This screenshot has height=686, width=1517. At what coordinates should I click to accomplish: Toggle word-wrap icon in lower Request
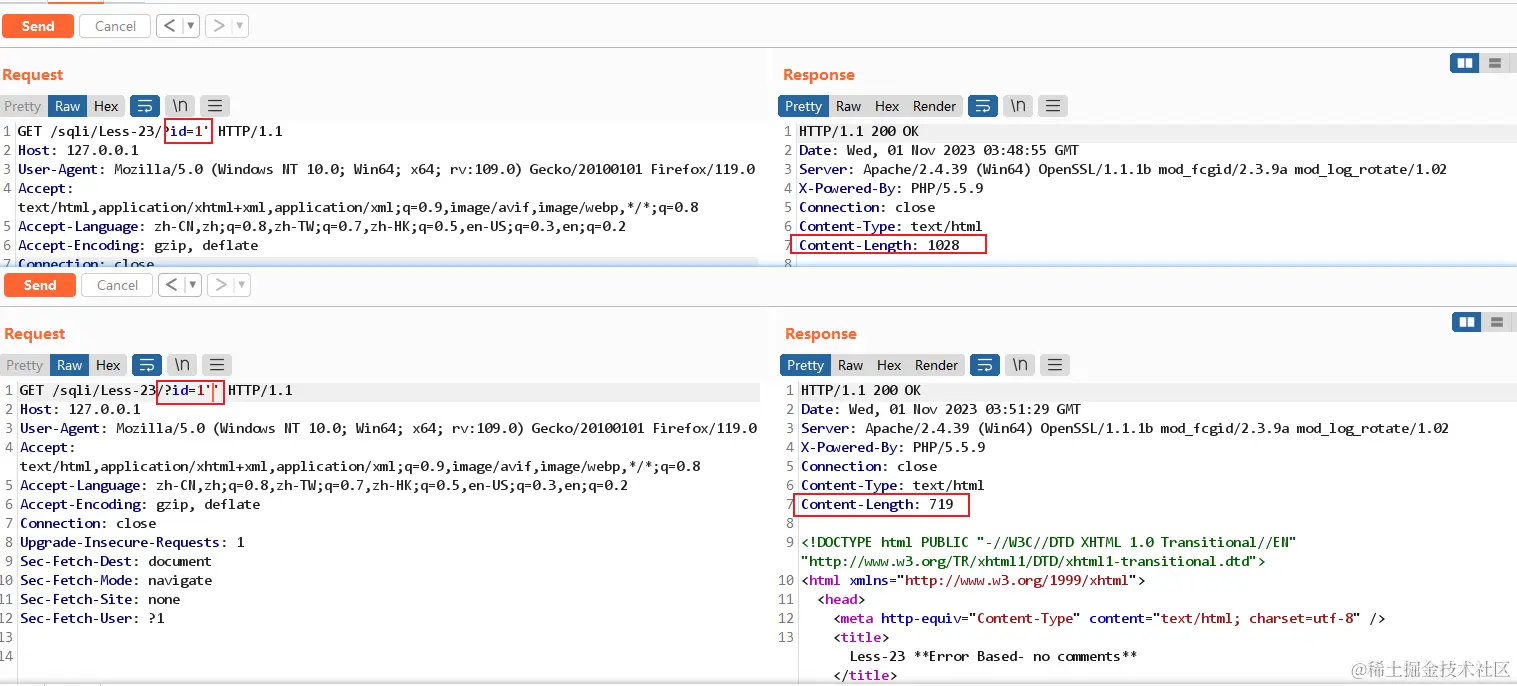[x=147, y=365]
